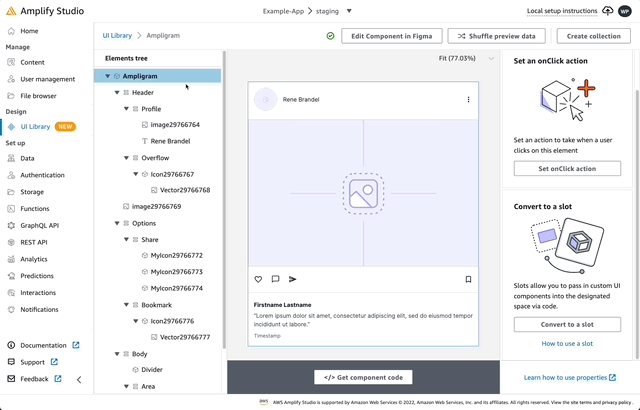Collapse the Icon29766767 tree node

pyautogui.click(x=136, y=174)
